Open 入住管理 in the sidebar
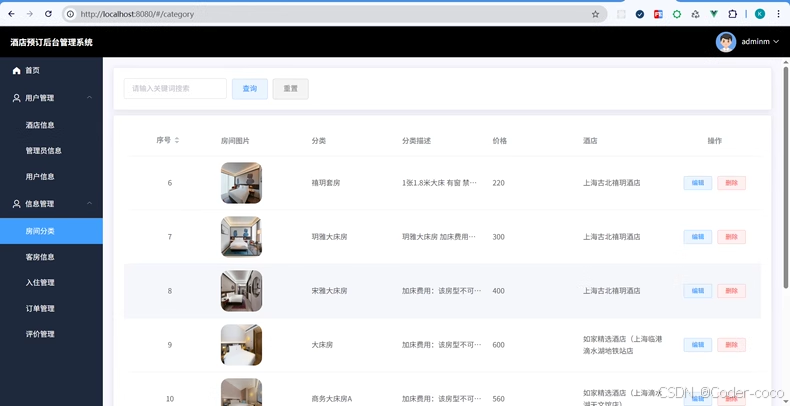790x406 pixels. (51, 283)
